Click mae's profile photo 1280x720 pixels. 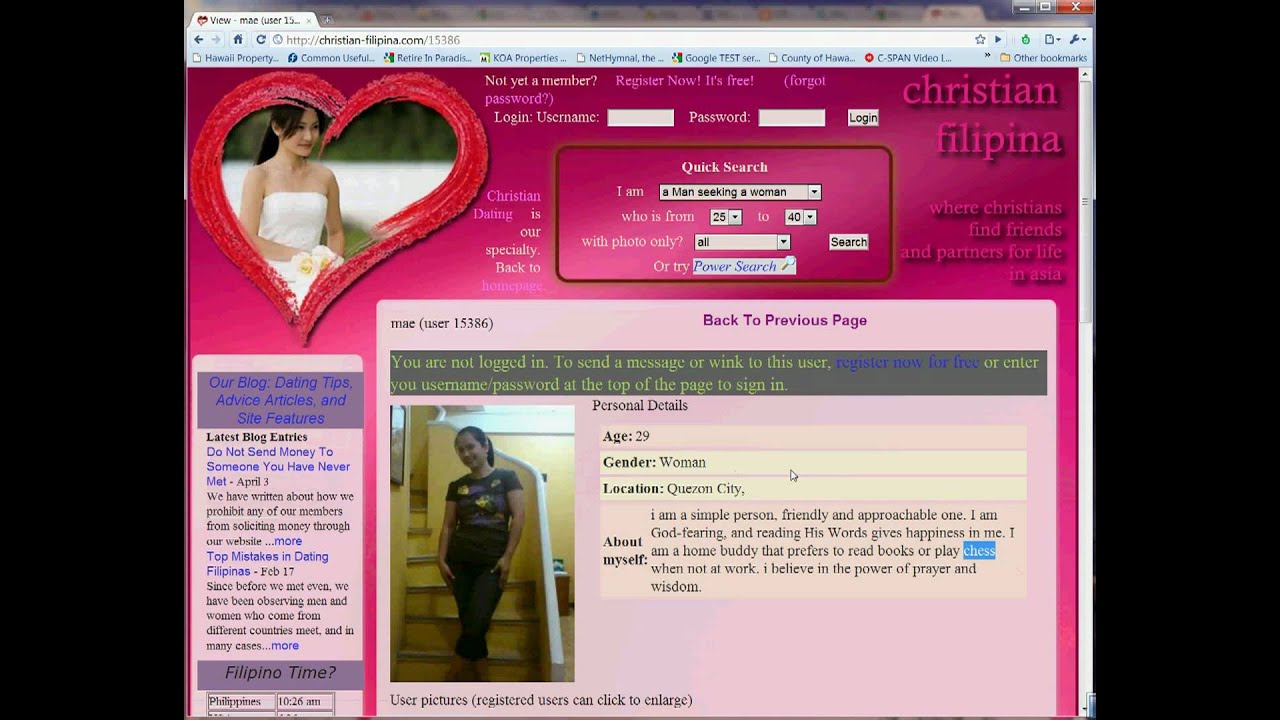click(482, 543)
